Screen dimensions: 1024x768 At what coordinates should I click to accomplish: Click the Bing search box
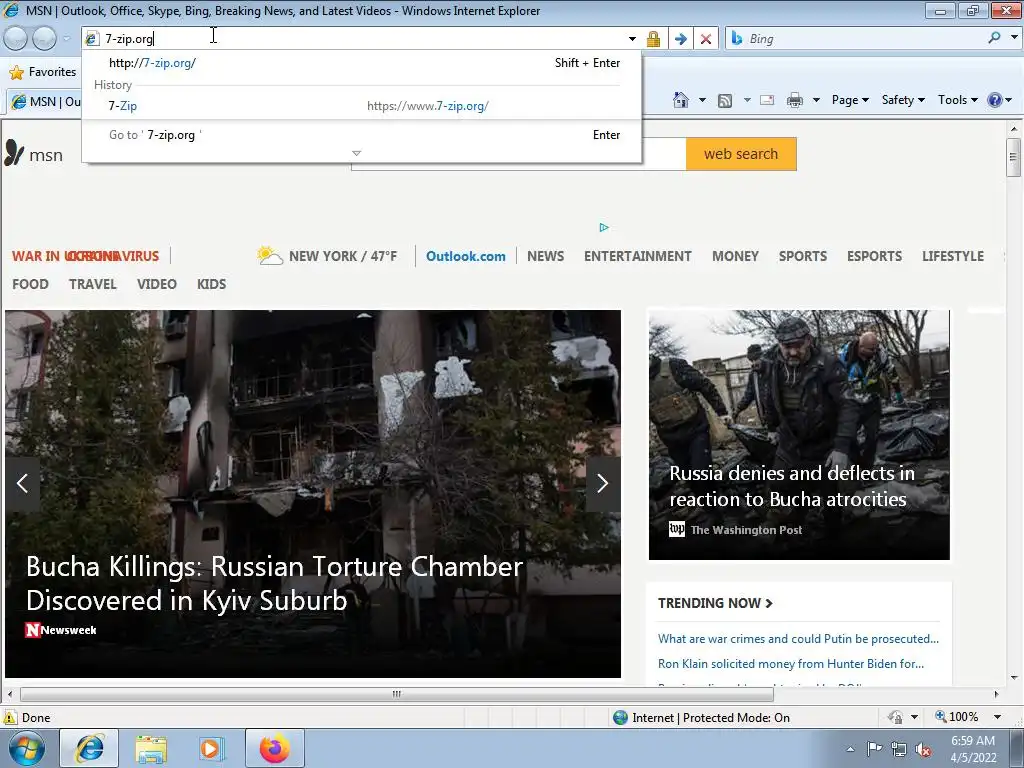[x=863, y=39]
